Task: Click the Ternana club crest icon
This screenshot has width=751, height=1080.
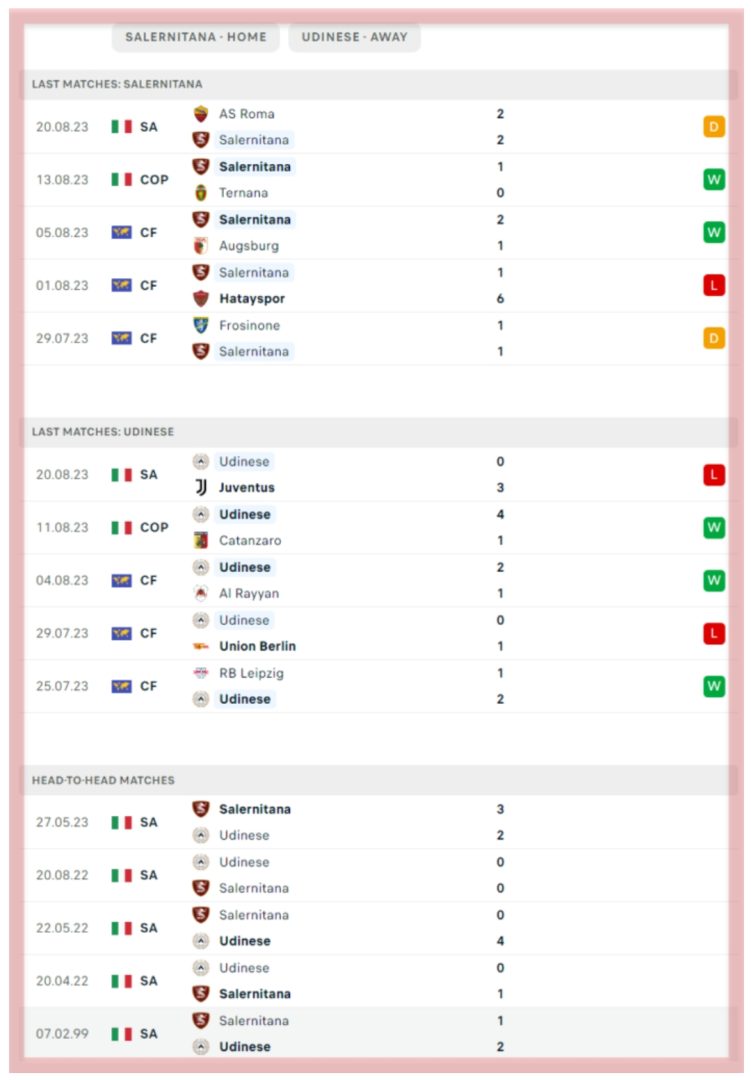Action: coord(200,193)
